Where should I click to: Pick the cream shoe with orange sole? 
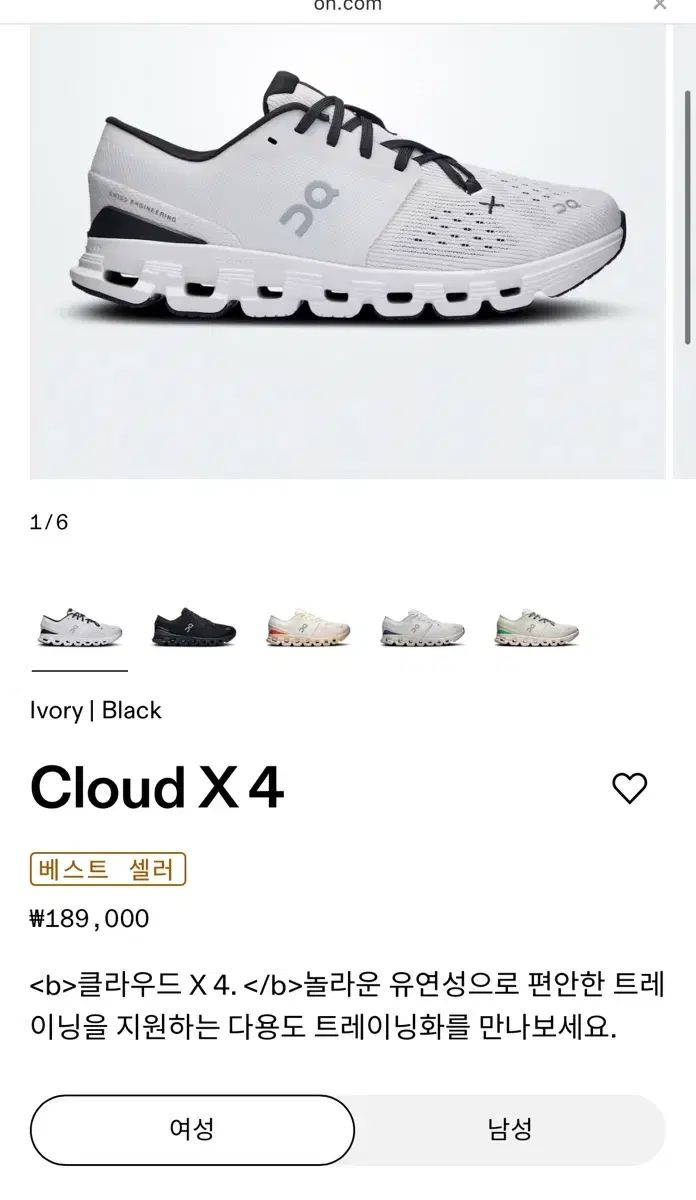[x=308, y=629]
